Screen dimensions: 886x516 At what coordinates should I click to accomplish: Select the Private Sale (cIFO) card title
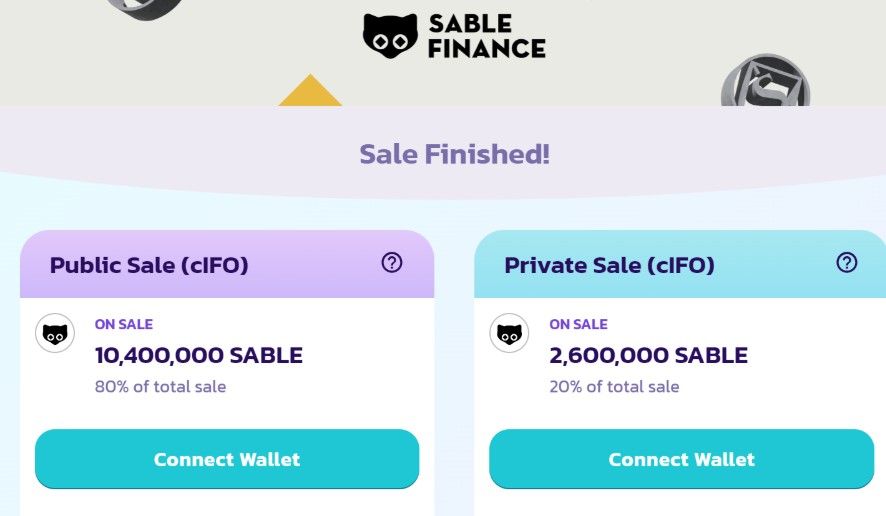pyautogui.click(x=609, y=265)
